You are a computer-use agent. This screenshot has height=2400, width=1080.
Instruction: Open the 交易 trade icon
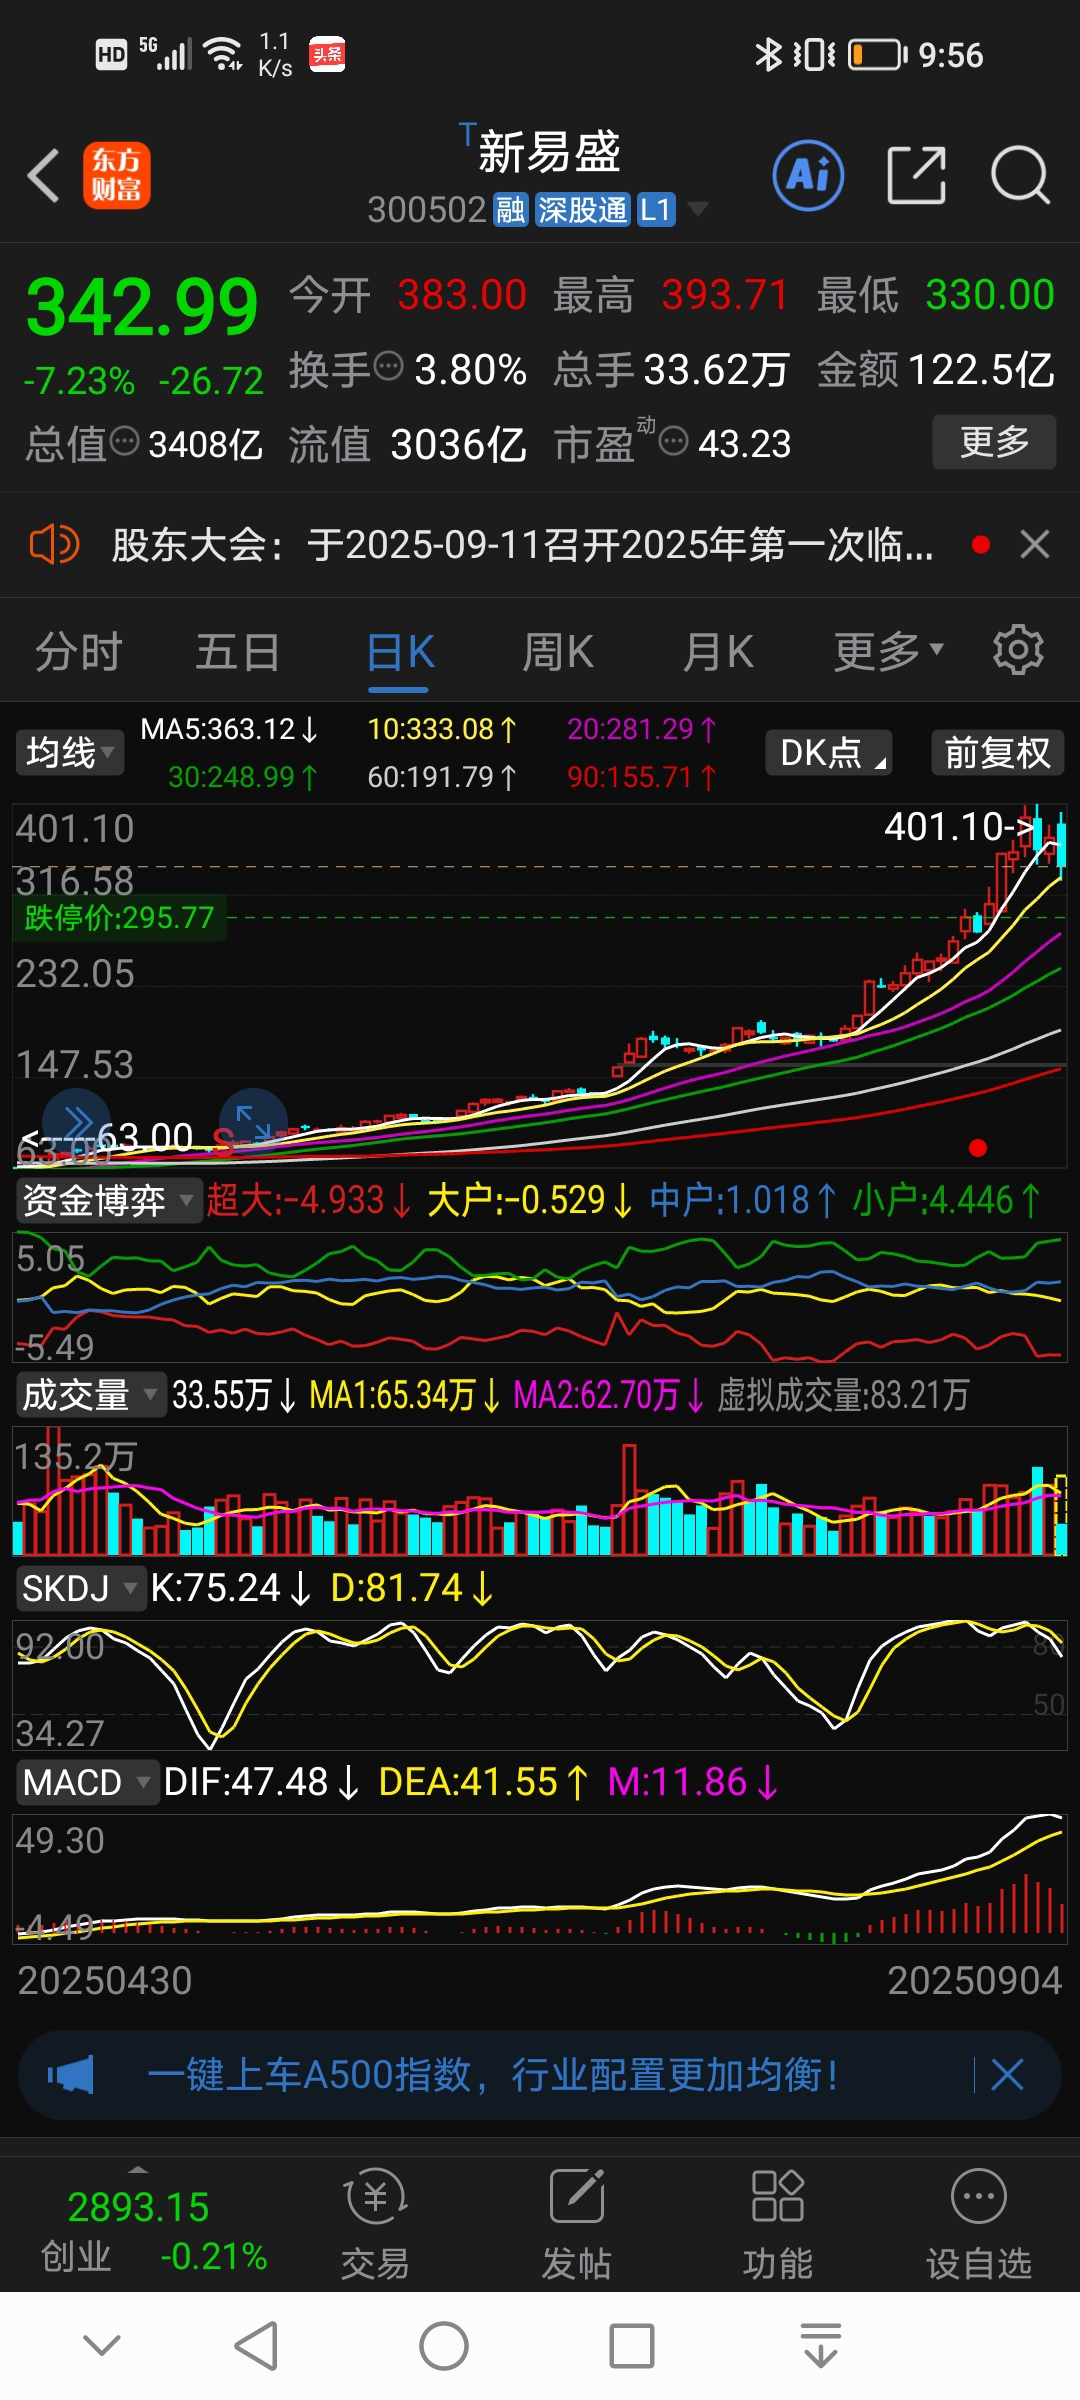pyautogui.click(x=375, y=2226)
